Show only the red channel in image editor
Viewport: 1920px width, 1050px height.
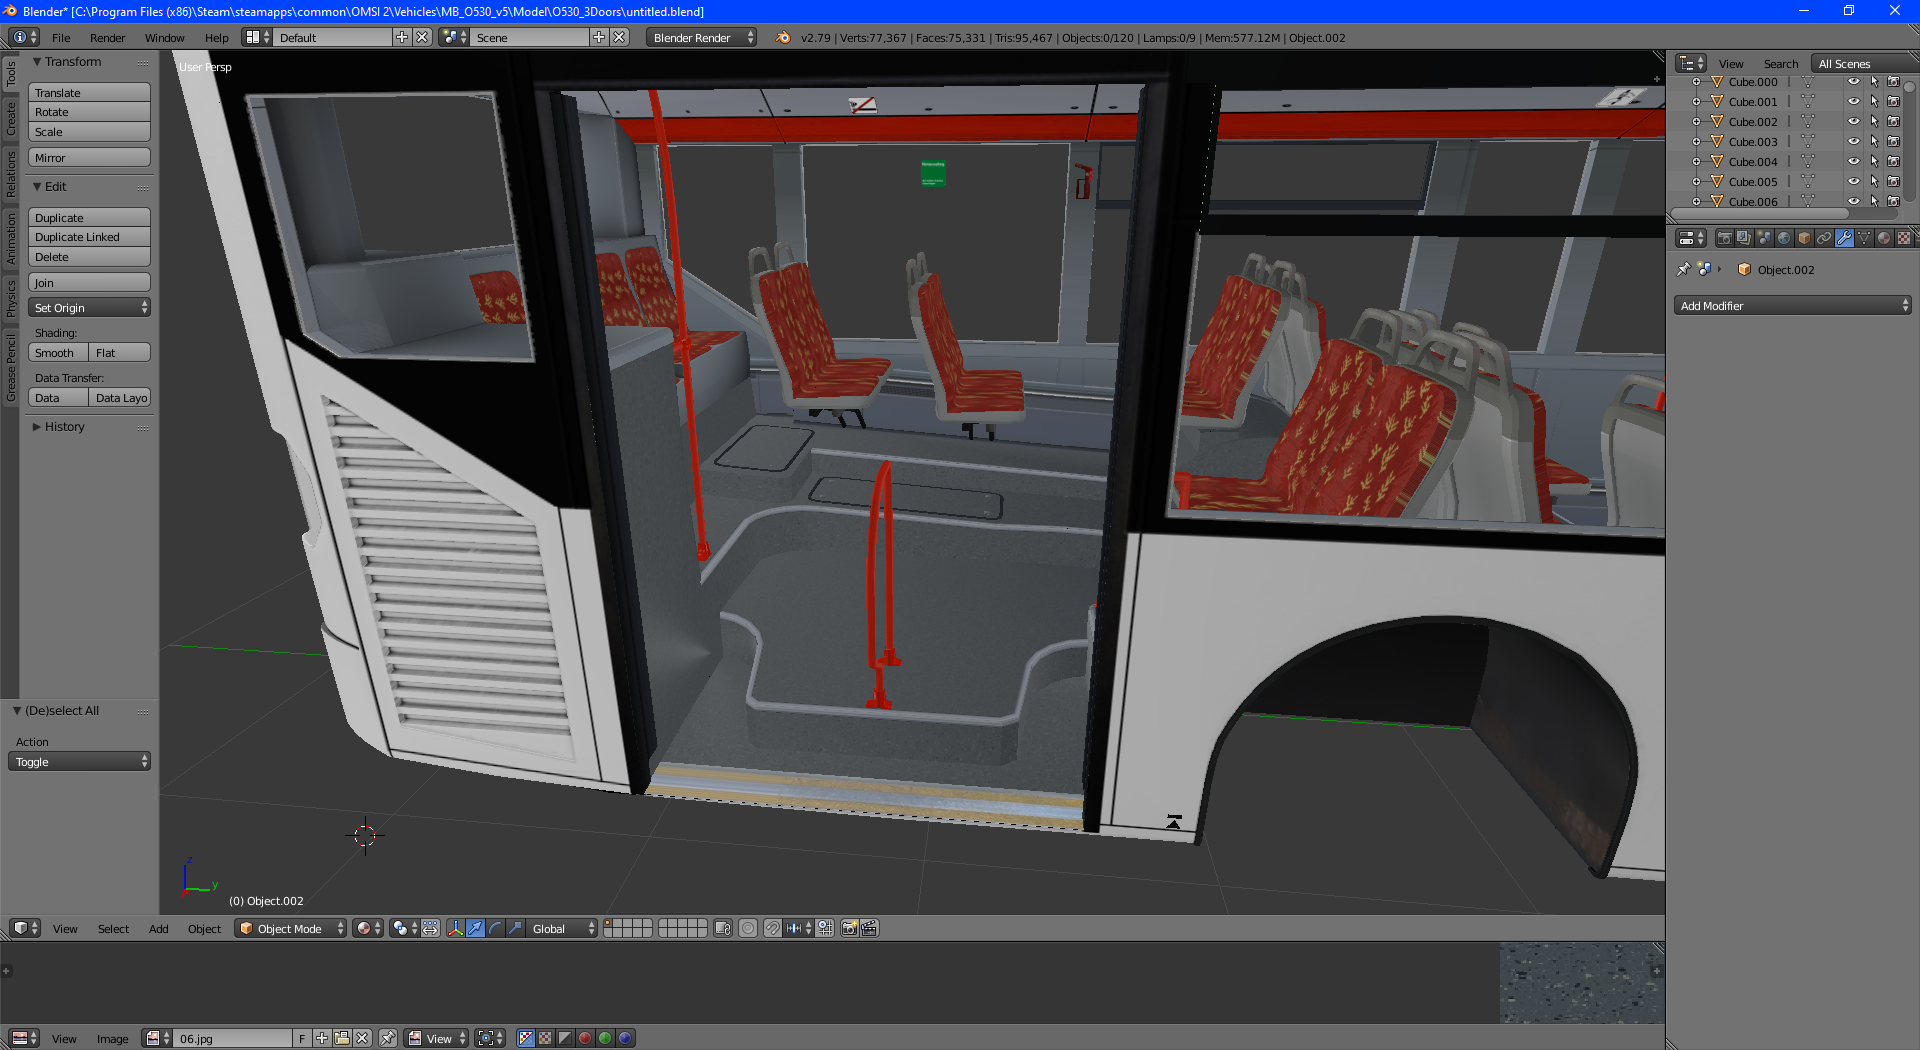click(585, 1038)
